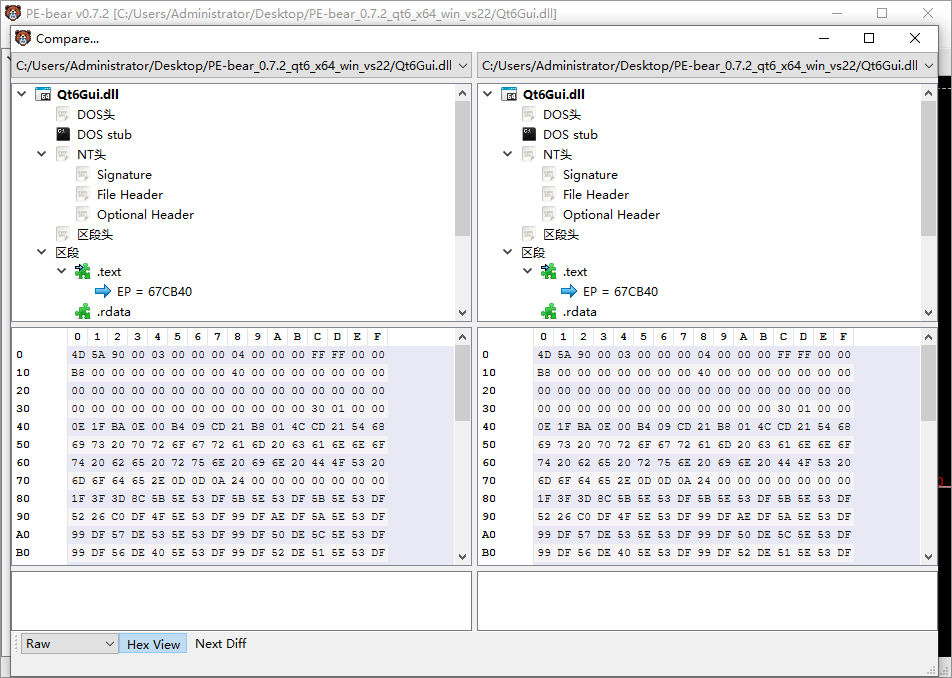The image size is (952, 678).
Task: Click Signature icon in right tree
Action: tap(549, 175)
